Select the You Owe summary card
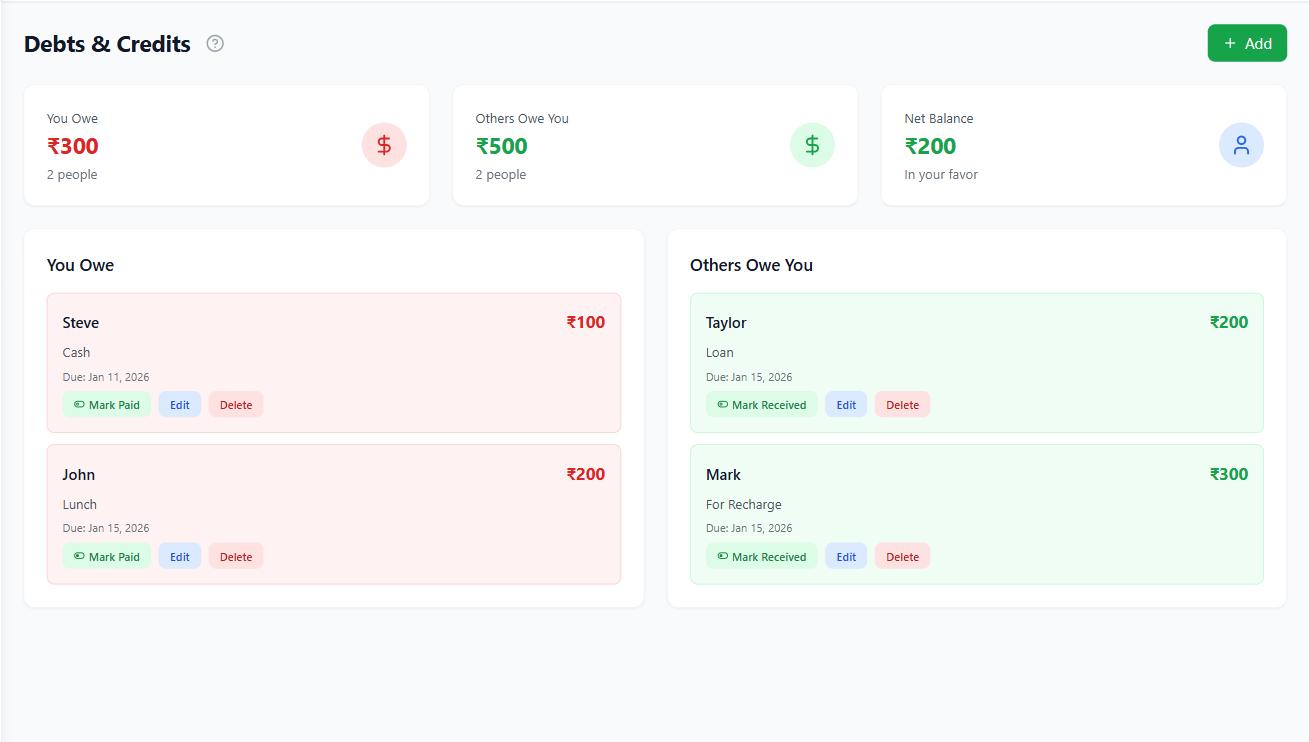This screenshot has height=742, width=1309. (x=227, y=145)
